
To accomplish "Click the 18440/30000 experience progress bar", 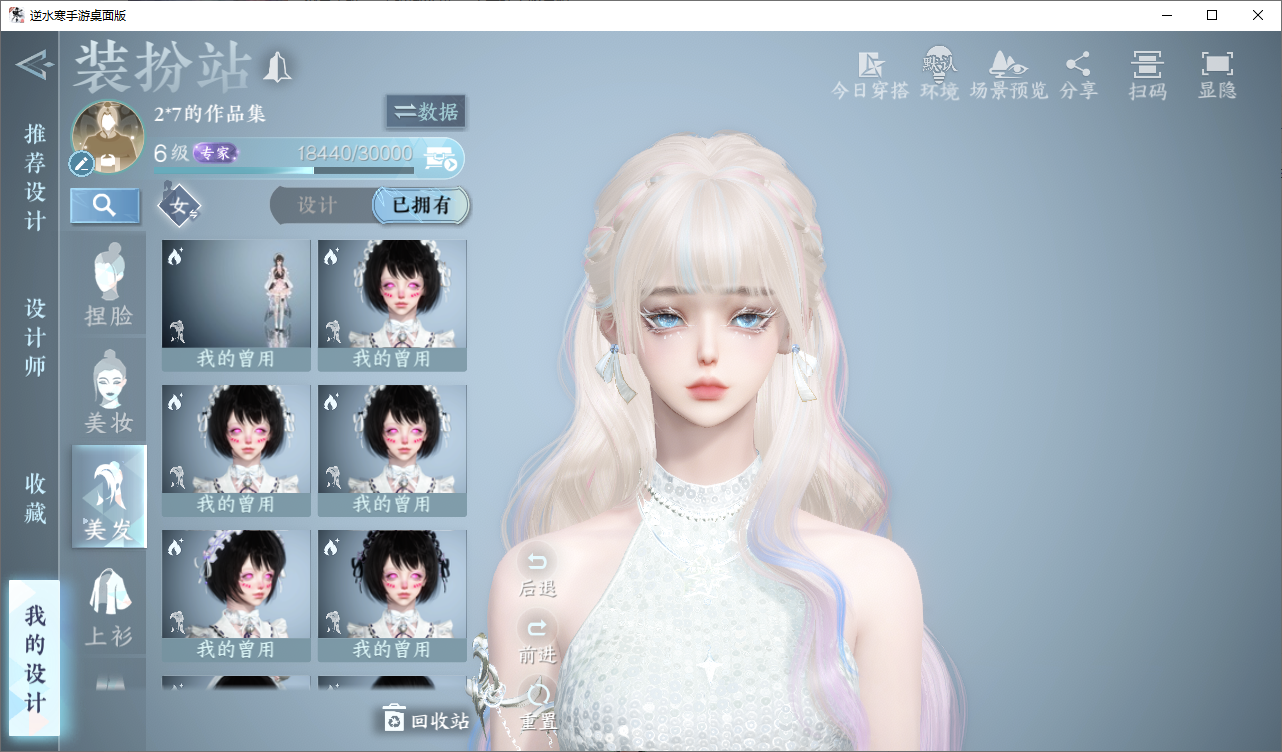I will [x=286, y=170].
